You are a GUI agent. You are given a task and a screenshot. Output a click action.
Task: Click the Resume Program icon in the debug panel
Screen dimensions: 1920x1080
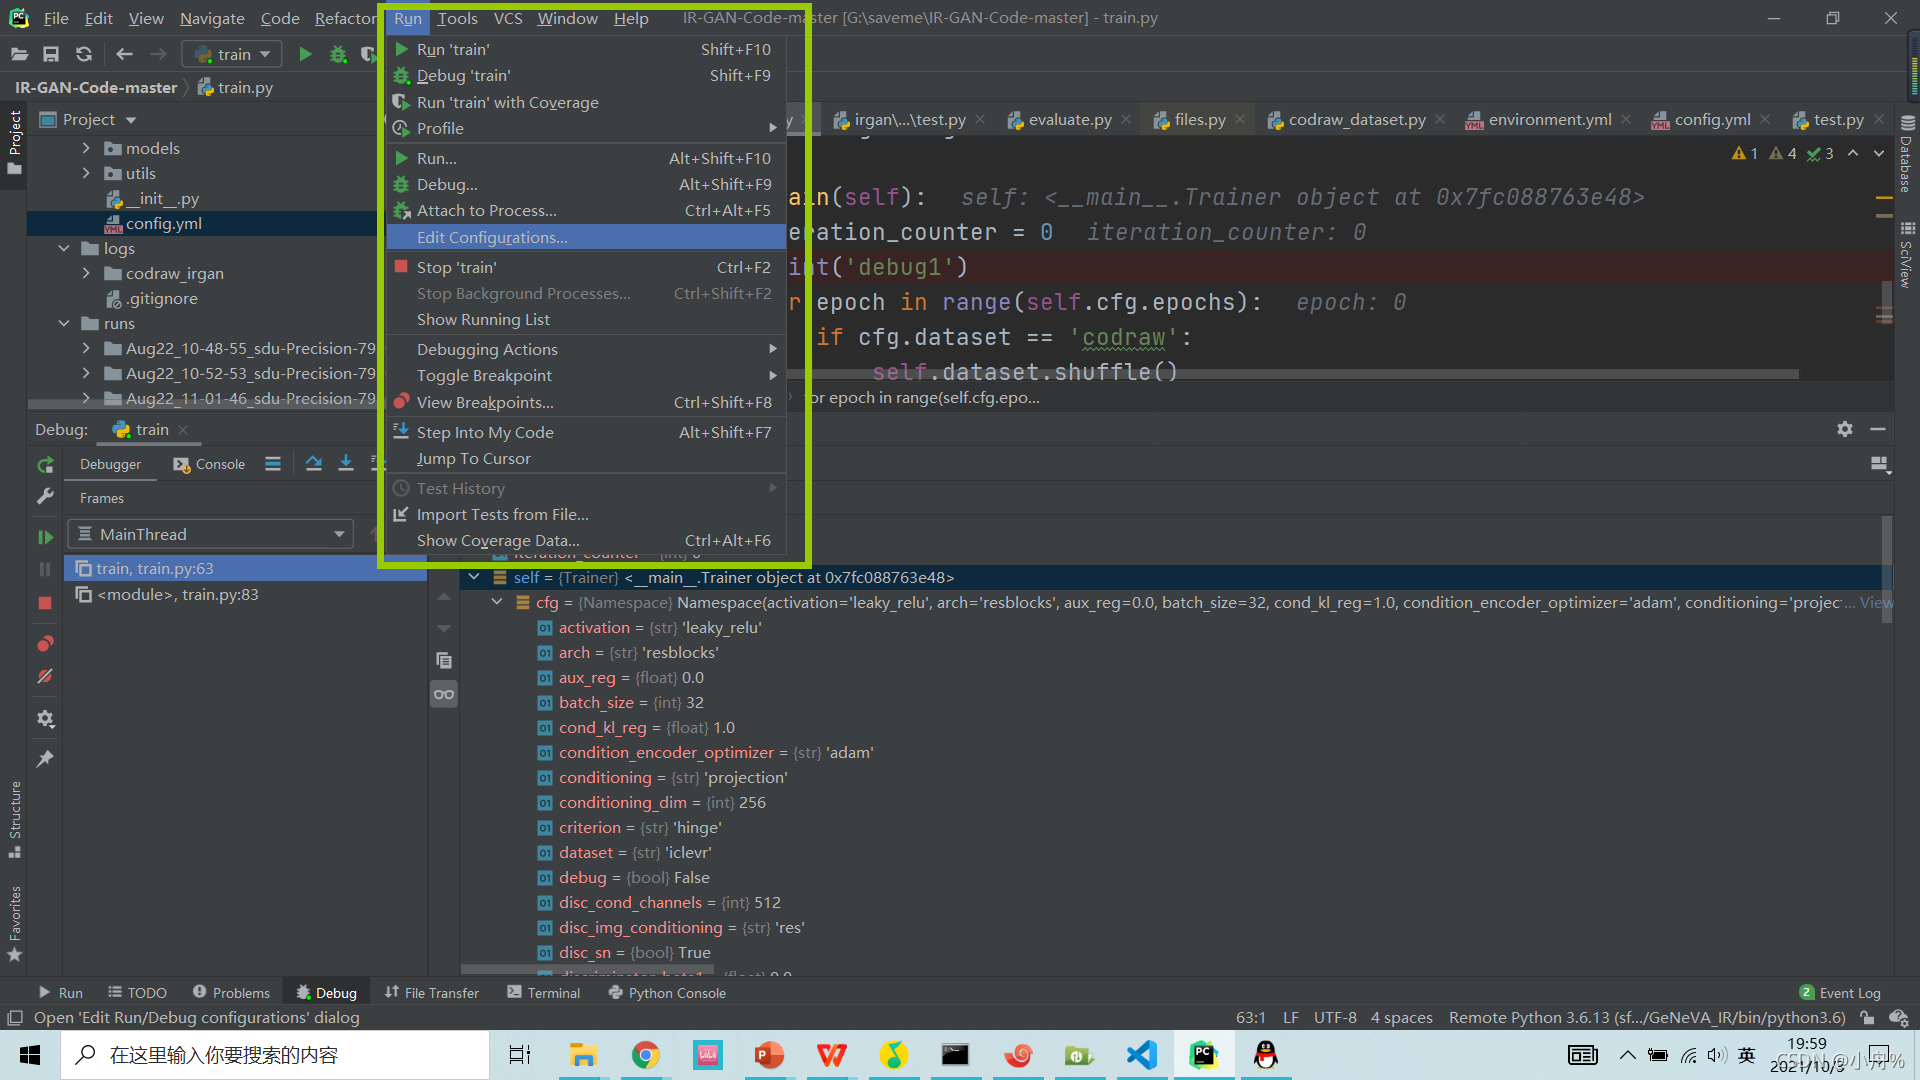[x=45, y=537]
